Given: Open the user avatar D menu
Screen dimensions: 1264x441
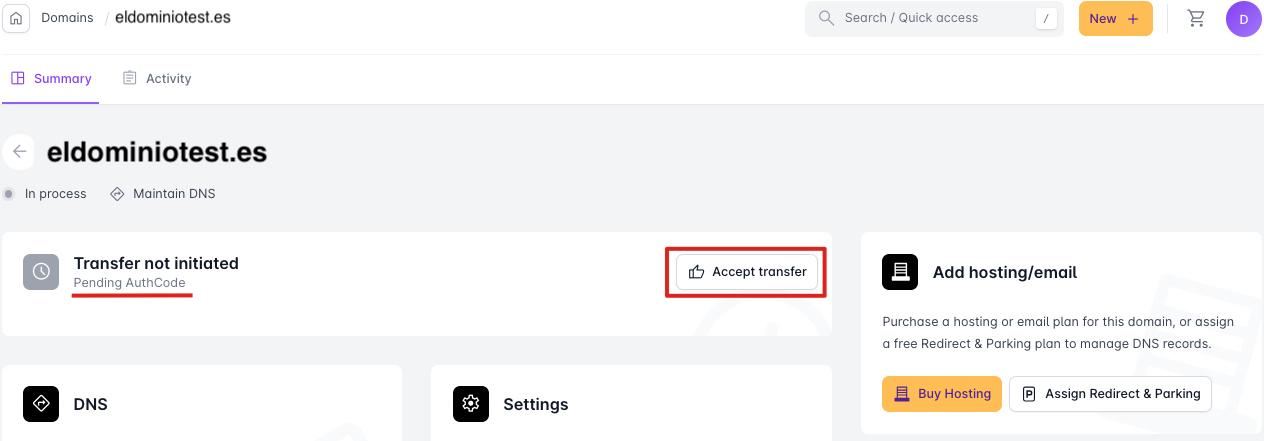Looking at the screenshot, I should point(1243,19).
